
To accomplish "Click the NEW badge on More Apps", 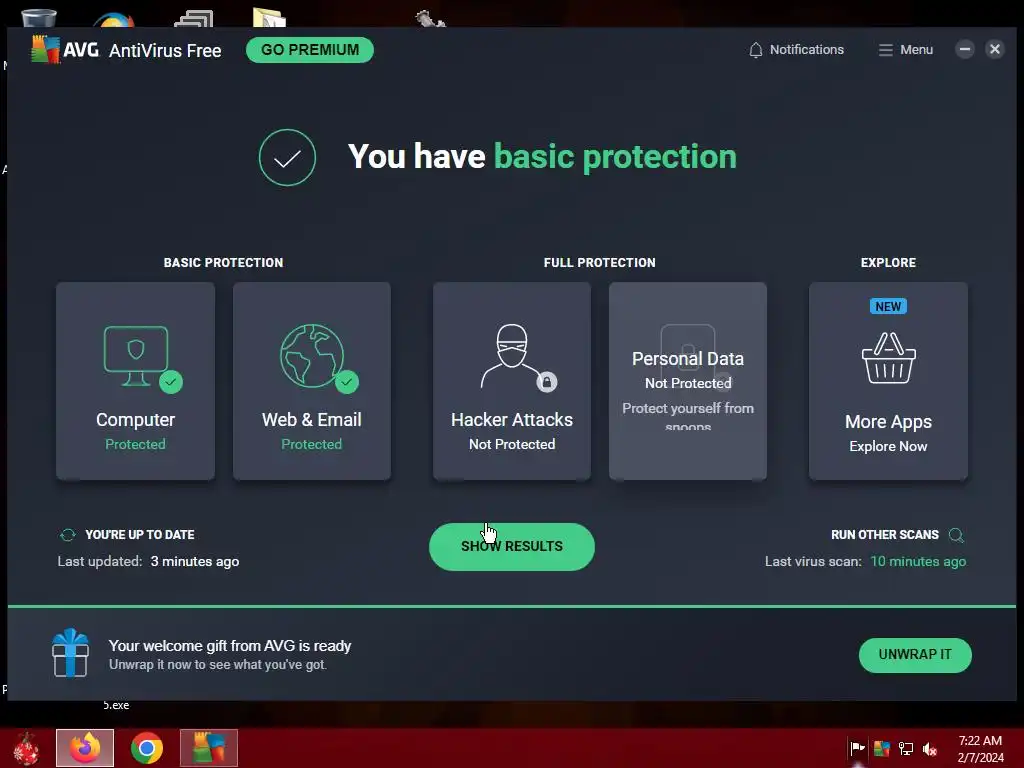I will click(x=888, y=306).
